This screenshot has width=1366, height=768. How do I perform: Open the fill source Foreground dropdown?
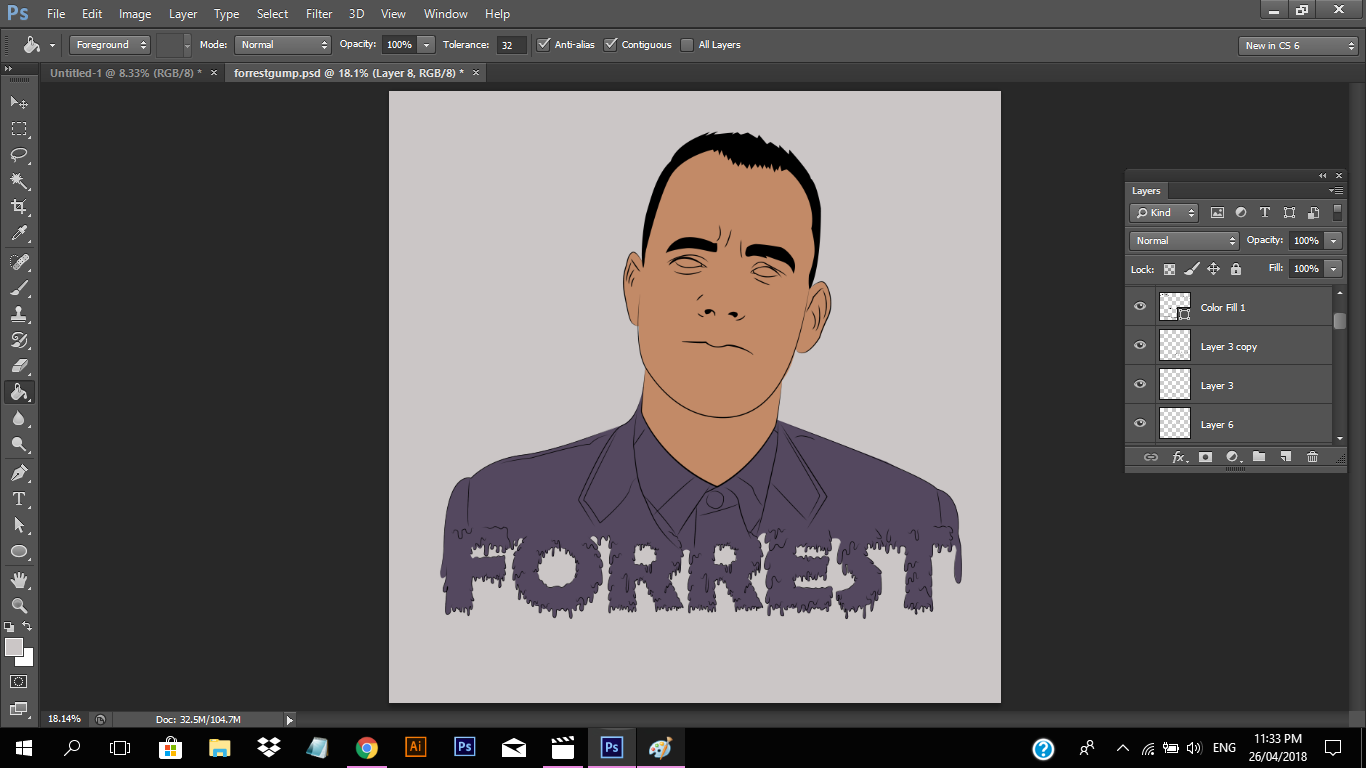(110, 45)
